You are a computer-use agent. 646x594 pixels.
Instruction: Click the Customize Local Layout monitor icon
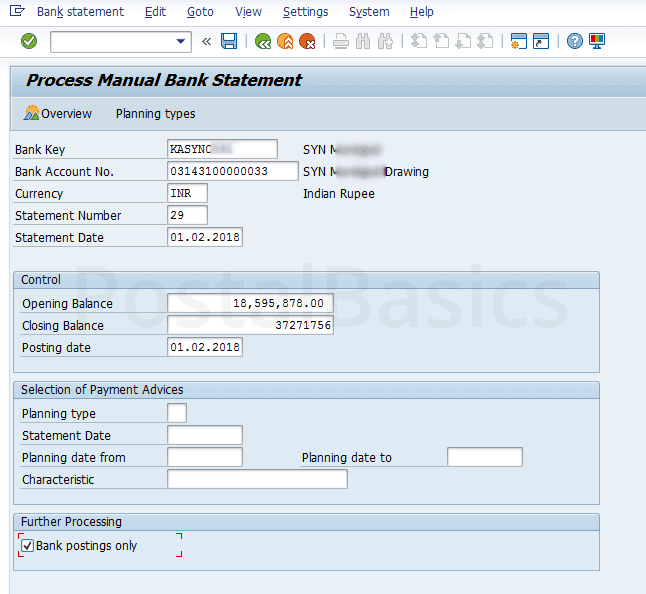(597, 41)
